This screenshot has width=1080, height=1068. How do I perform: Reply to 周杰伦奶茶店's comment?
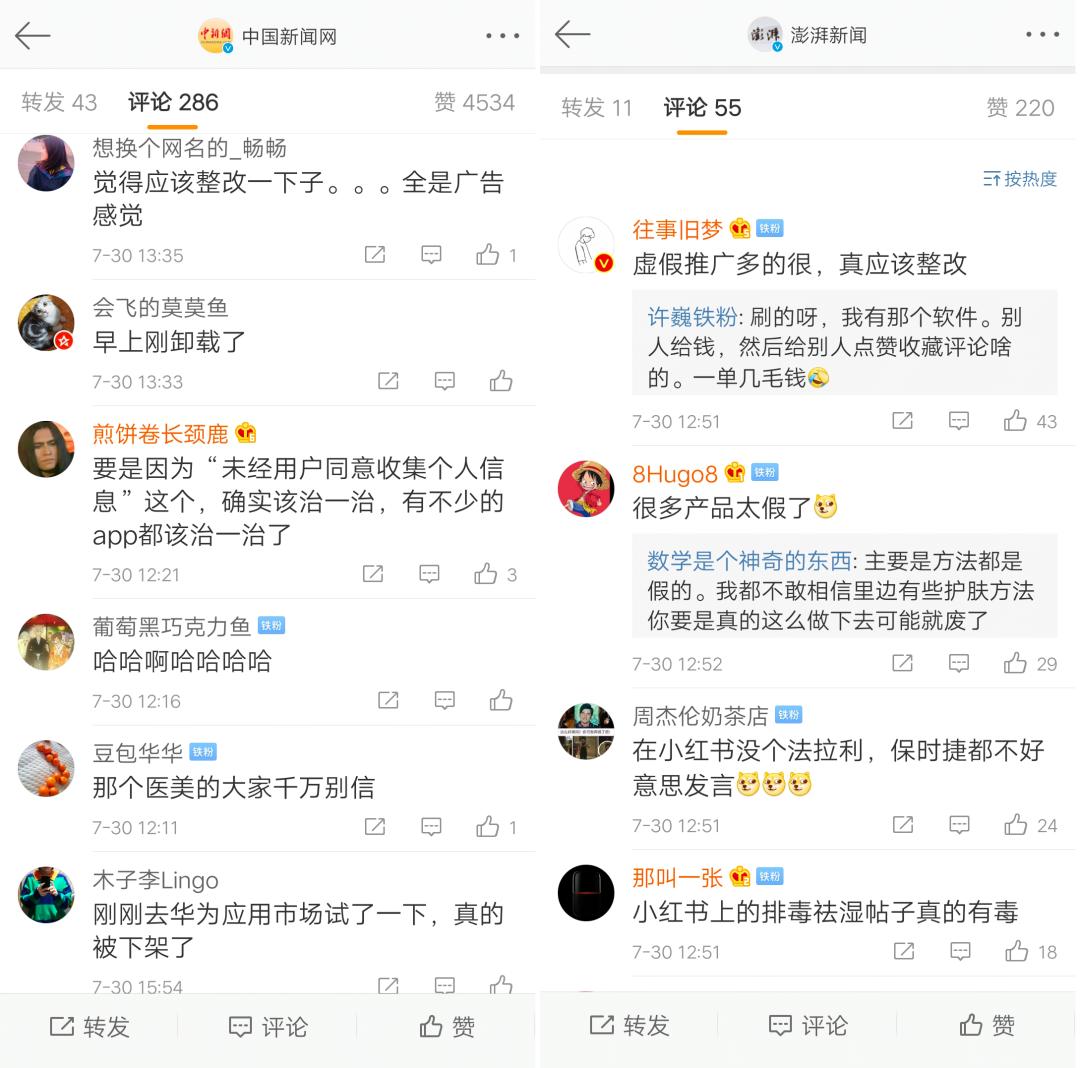959,825
